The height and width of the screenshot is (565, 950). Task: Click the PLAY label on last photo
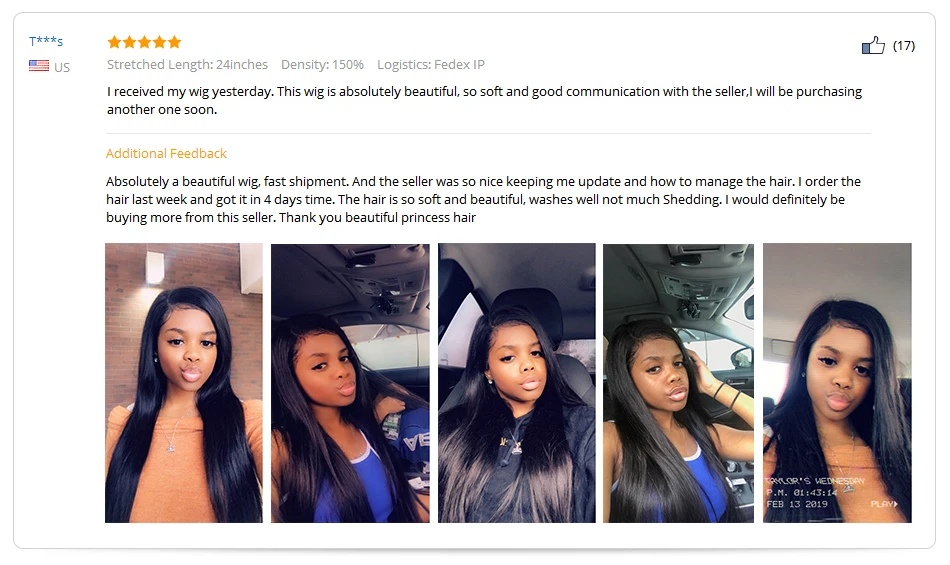pos(884,504)
